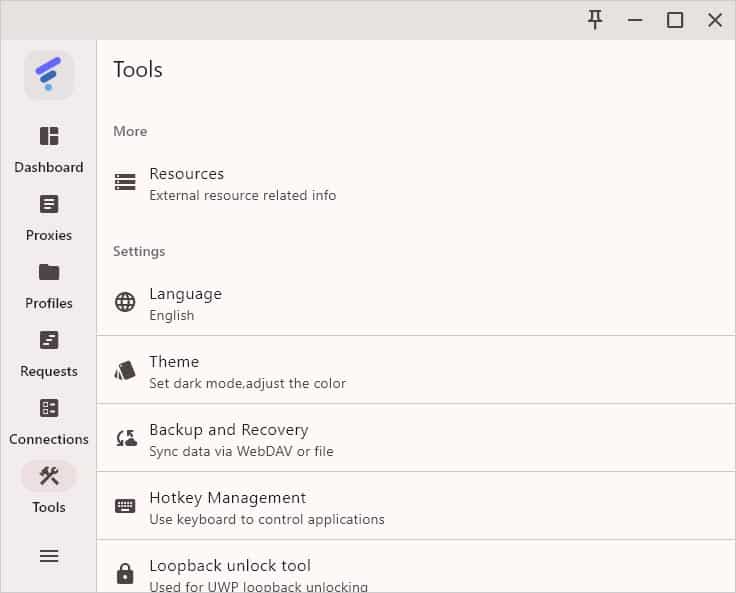Go to Proxies label in navigation
This screenshot has width=736, height=593.
(x=49, y=235)
